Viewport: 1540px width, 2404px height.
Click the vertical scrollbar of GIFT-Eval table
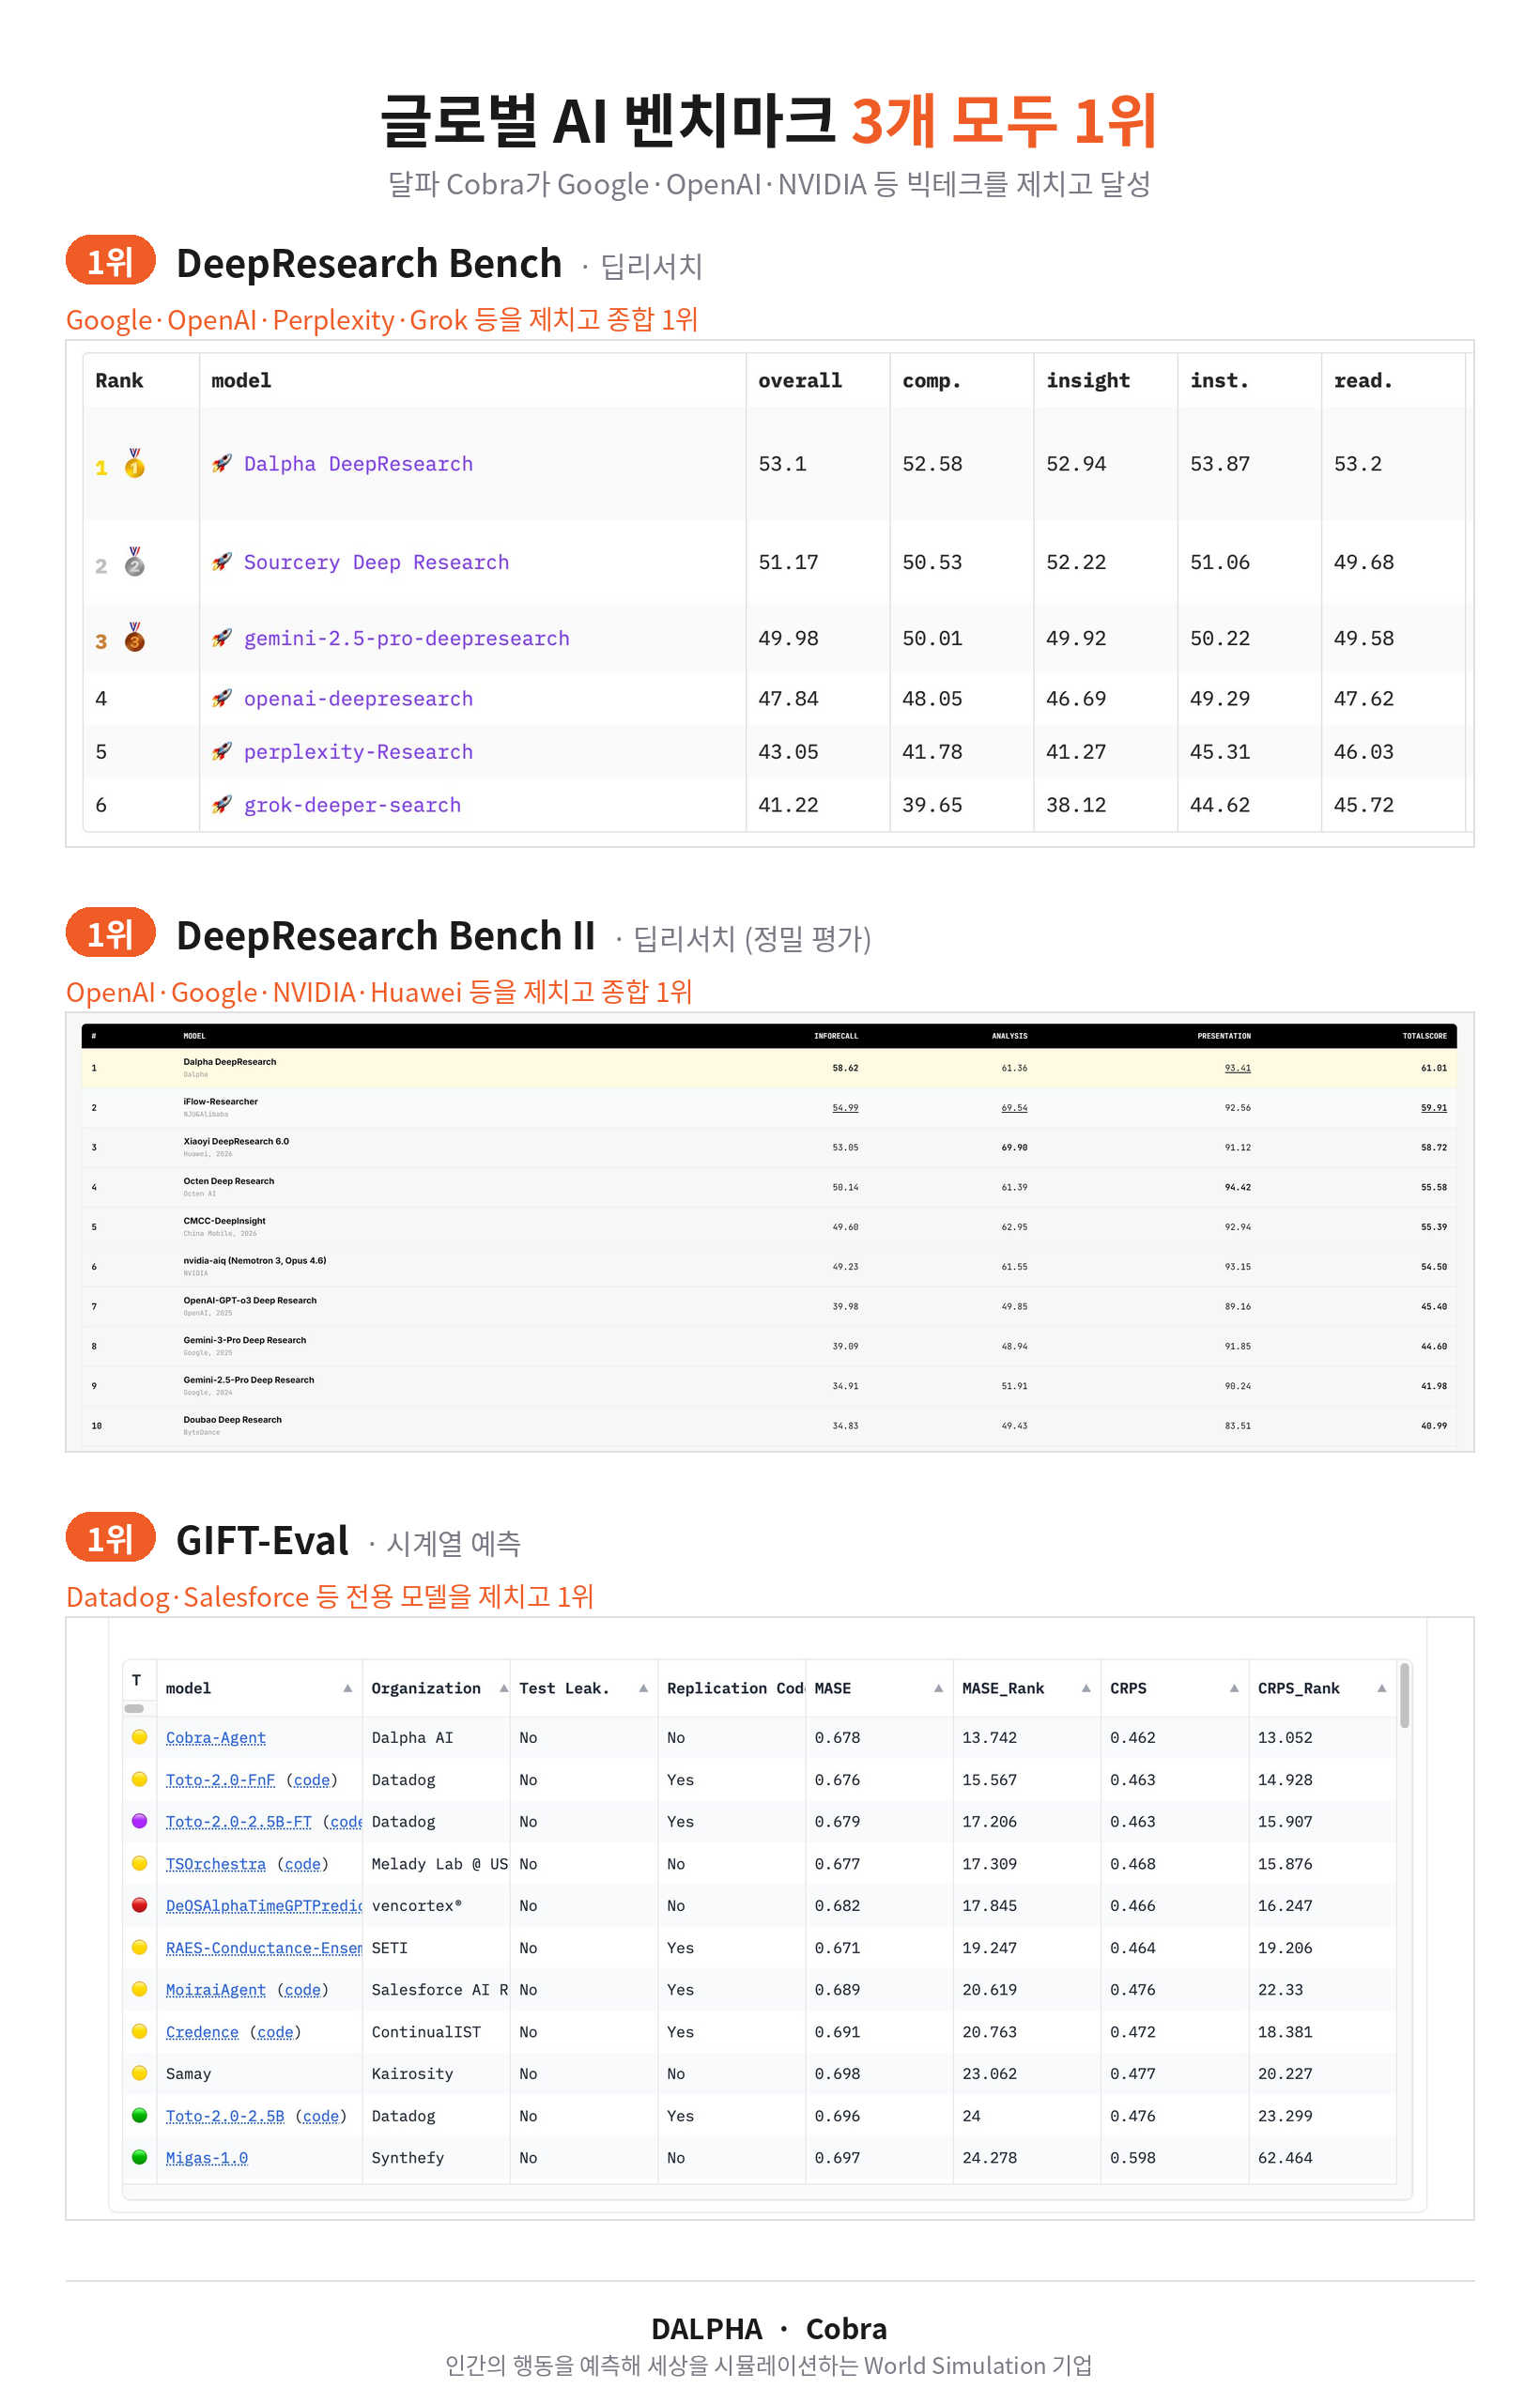tap(1404, 1694)
